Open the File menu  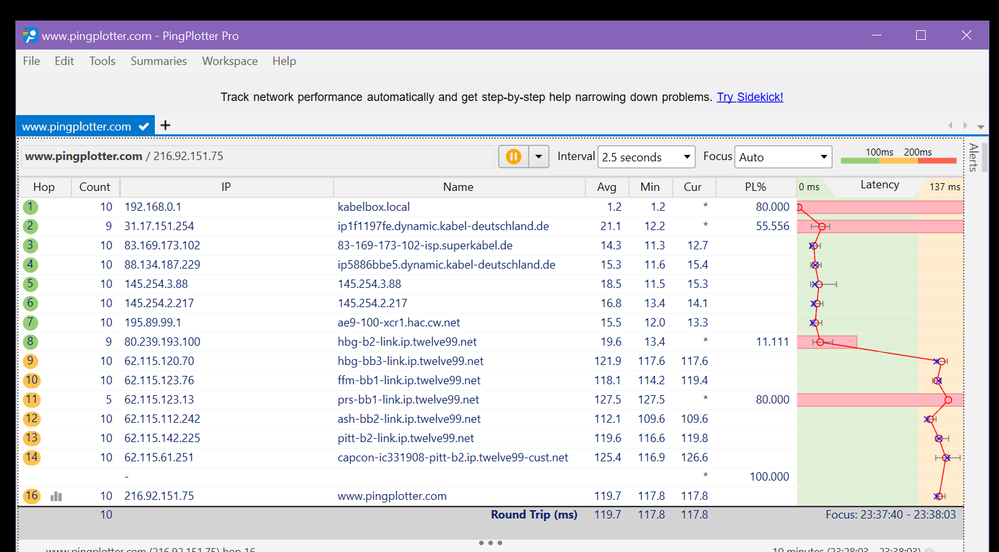coord(31,61)
